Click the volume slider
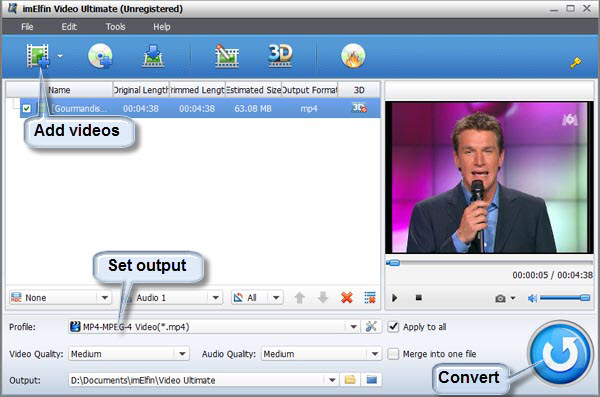 point(565,298)
